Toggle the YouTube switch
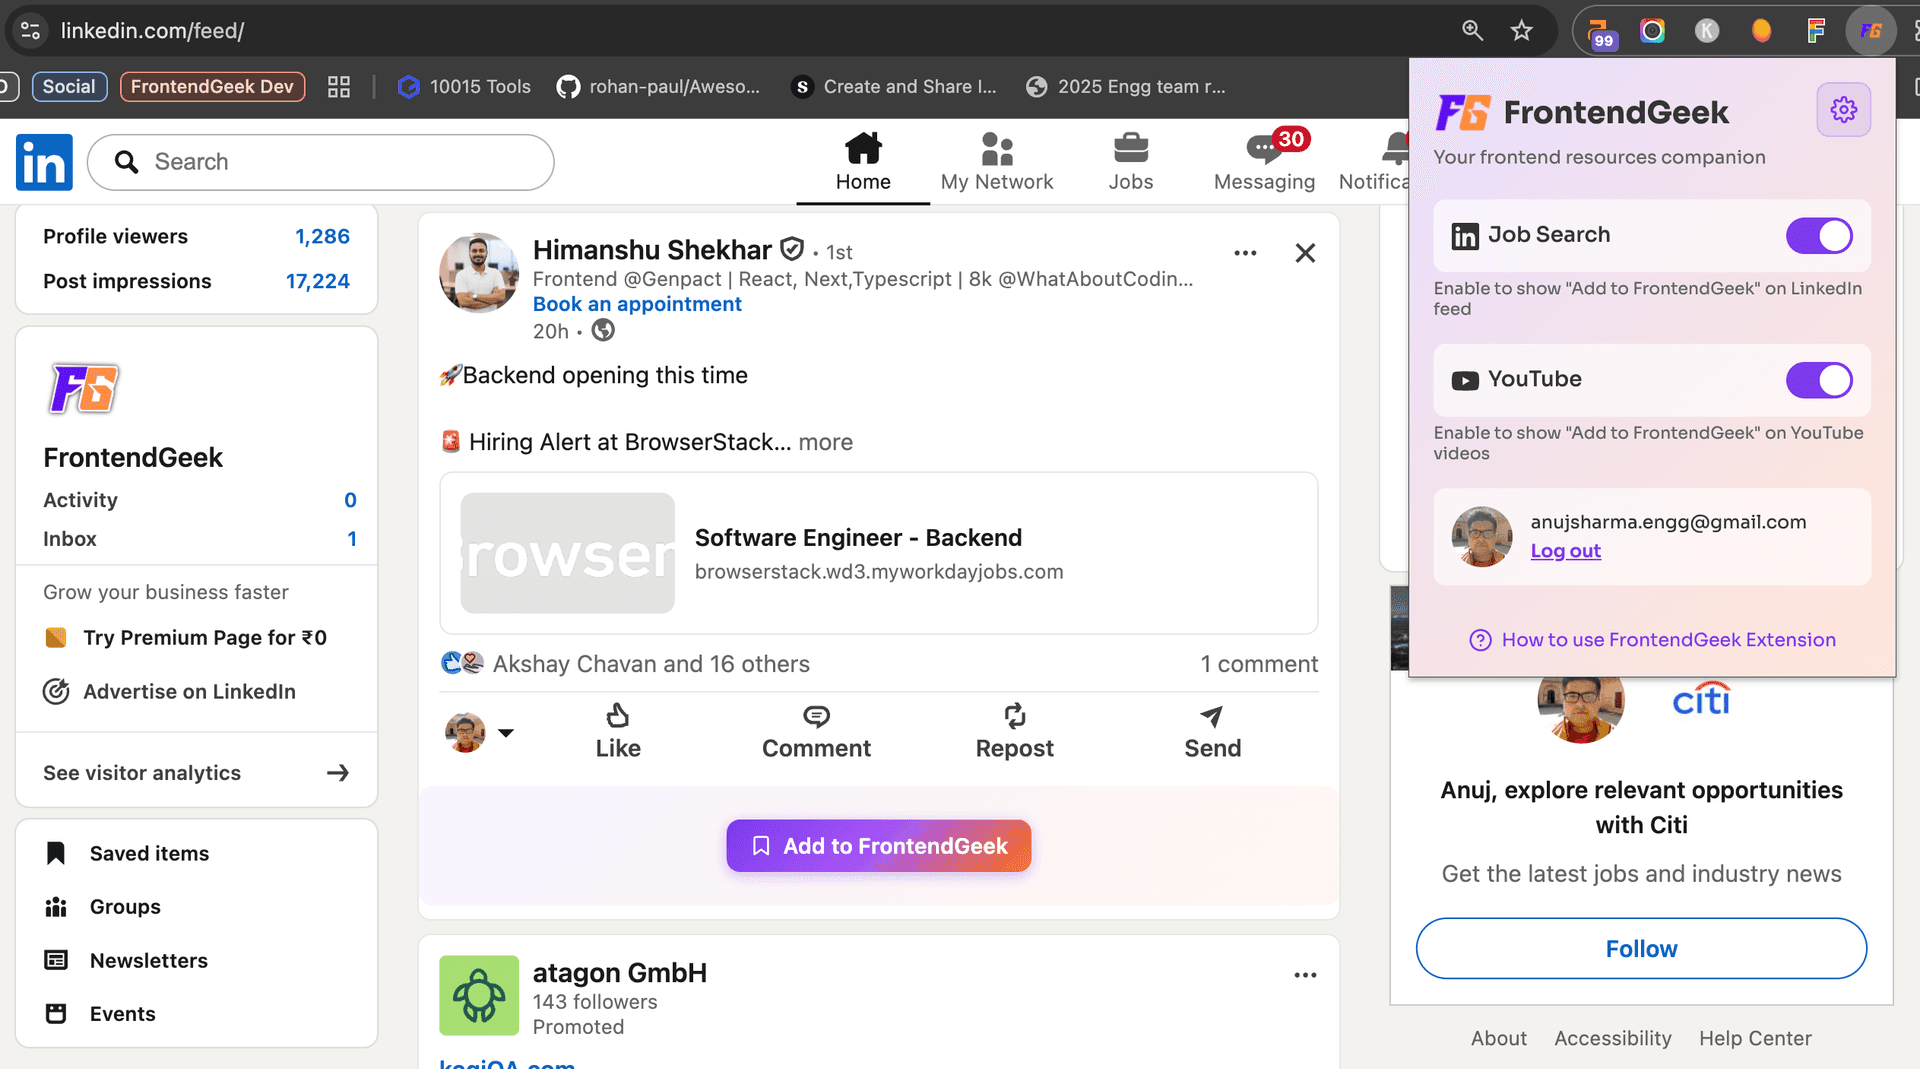Image resolution: width=1920 pixels, height=1069 pixels. 1819,380
